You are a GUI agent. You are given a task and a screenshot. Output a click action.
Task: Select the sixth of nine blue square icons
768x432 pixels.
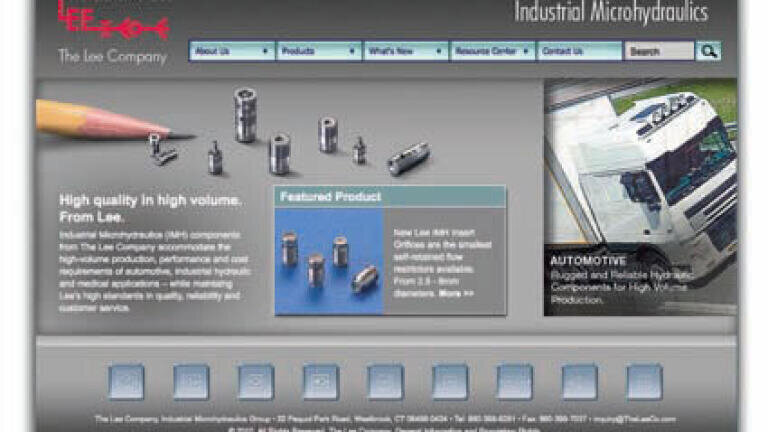450,382
